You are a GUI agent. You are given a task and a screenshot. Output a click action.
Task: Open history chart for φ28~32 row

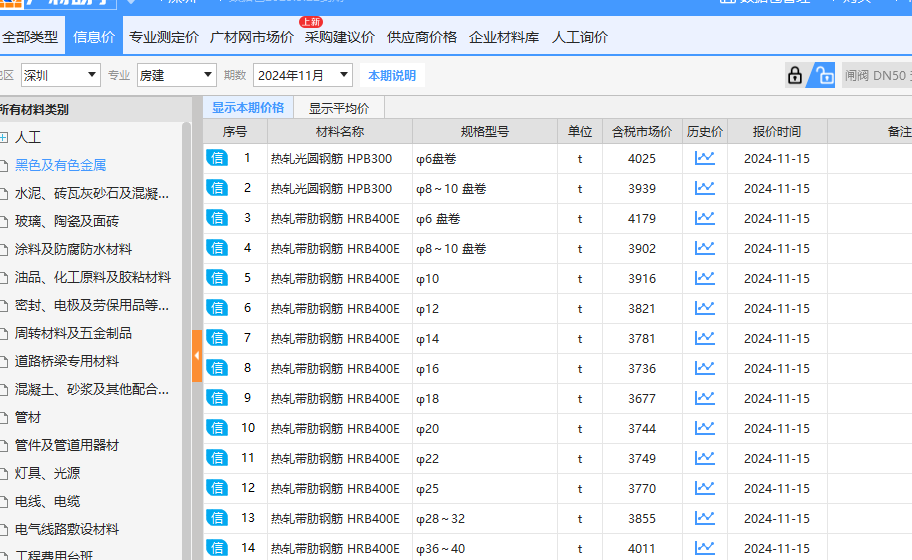click(x=704, y=518)
